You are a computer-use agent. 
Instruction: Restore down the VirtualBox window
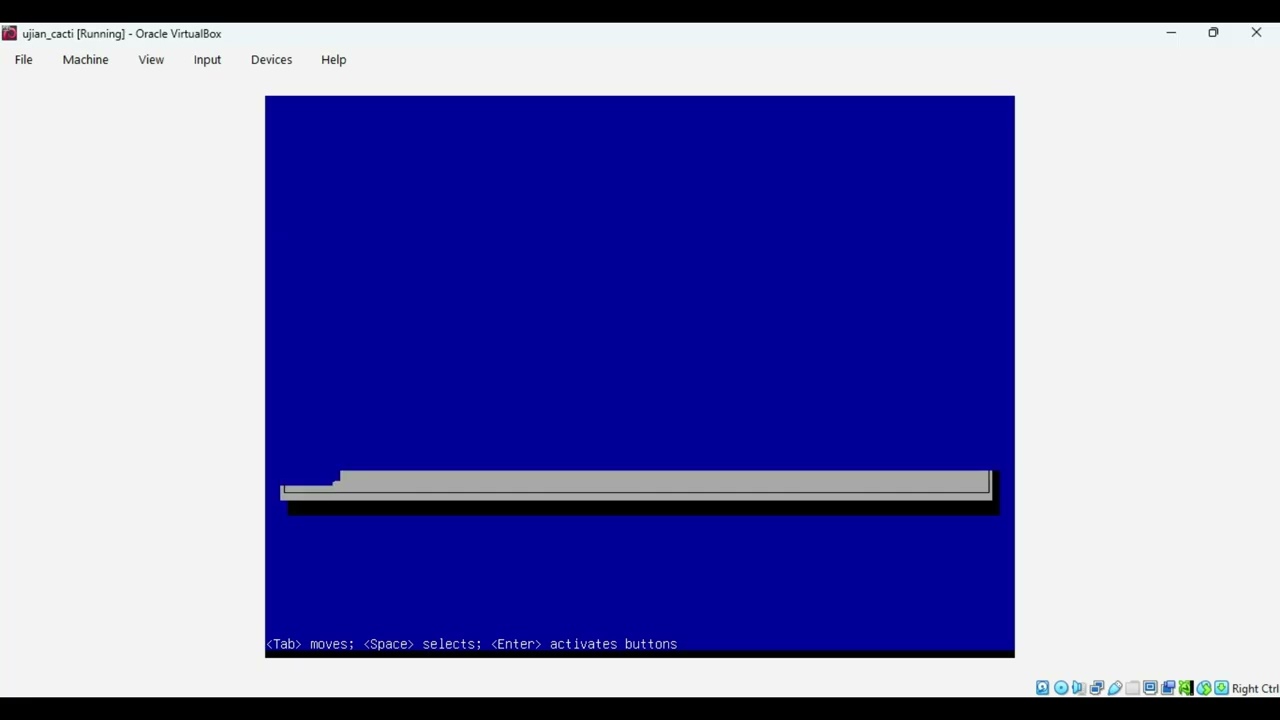[x=1213, y=33]
